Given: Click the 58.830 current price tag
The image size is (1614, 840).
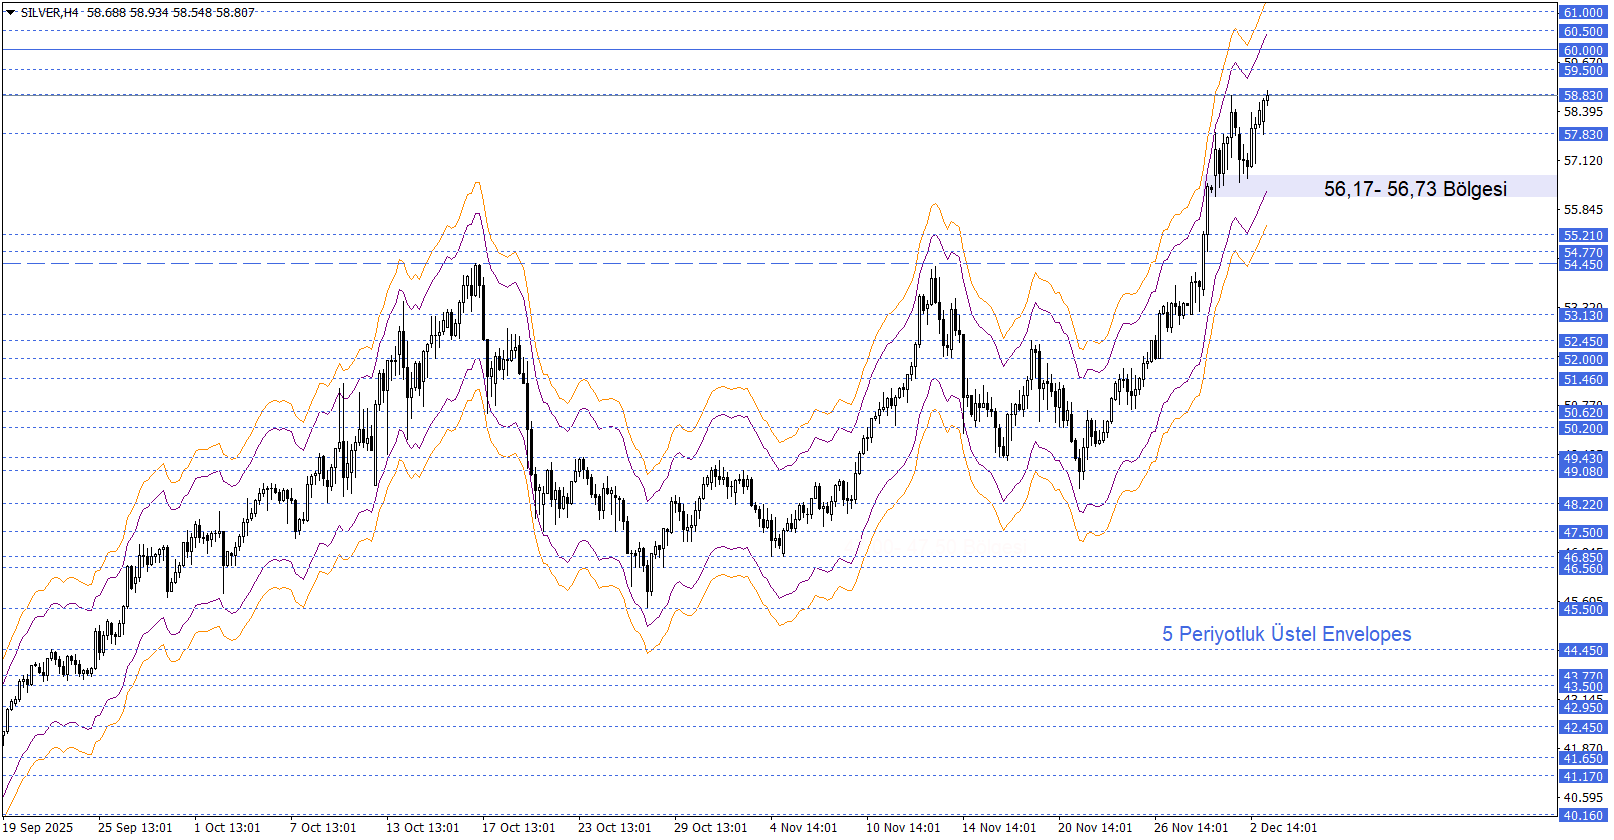Looking at the screenshot, I should click(x=1583, y=96).
